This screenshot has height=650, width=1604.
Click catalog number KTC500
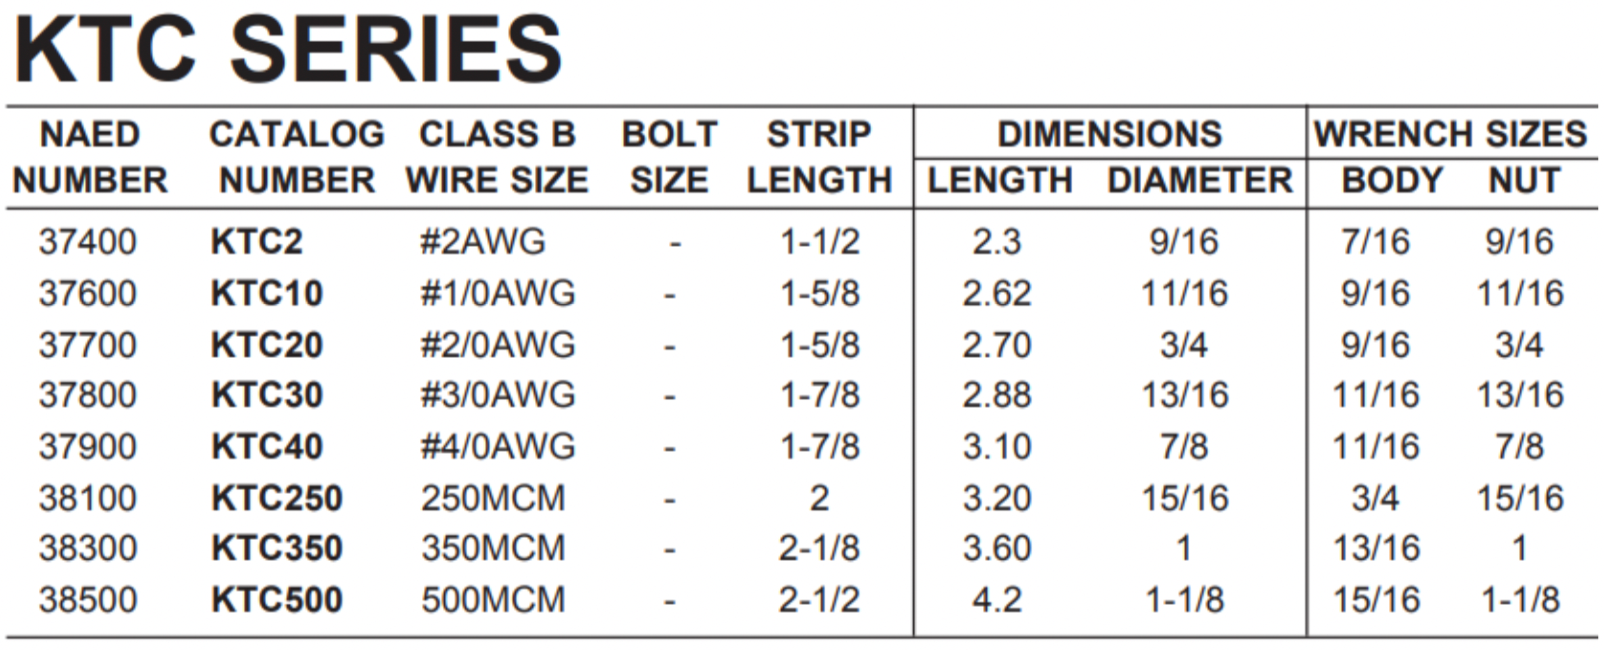coord(276,600)
